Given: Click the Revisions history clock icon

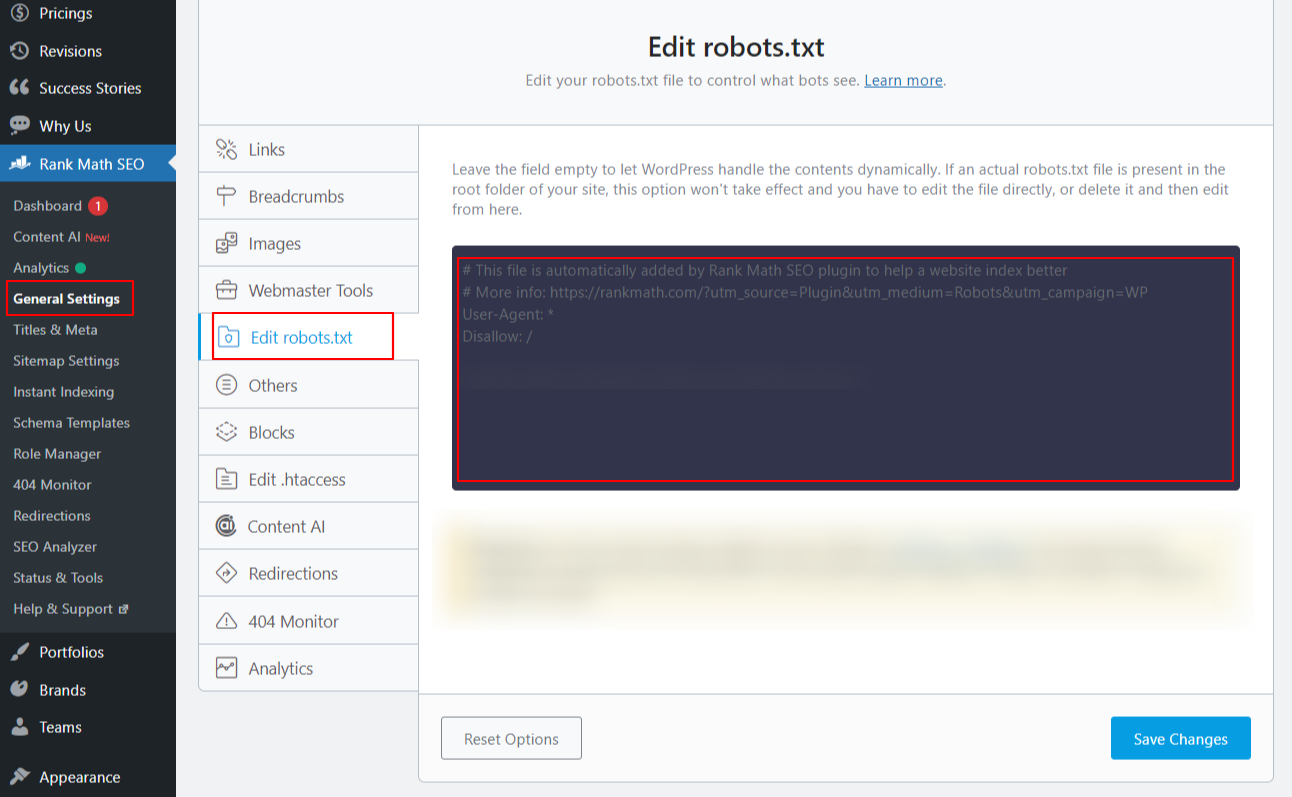Looking at the screenshot, I should coord(19,51).
